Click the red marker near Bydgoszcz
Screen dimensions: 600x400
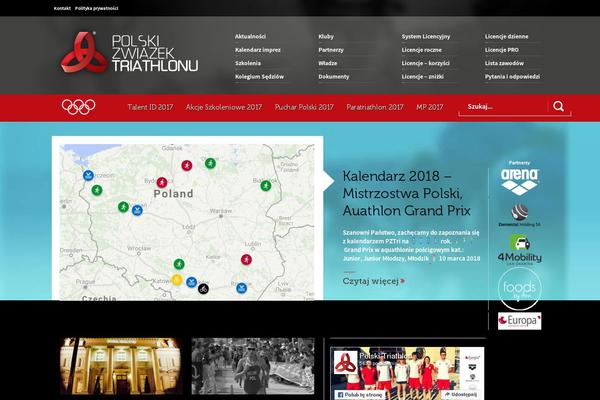point(162,182)
